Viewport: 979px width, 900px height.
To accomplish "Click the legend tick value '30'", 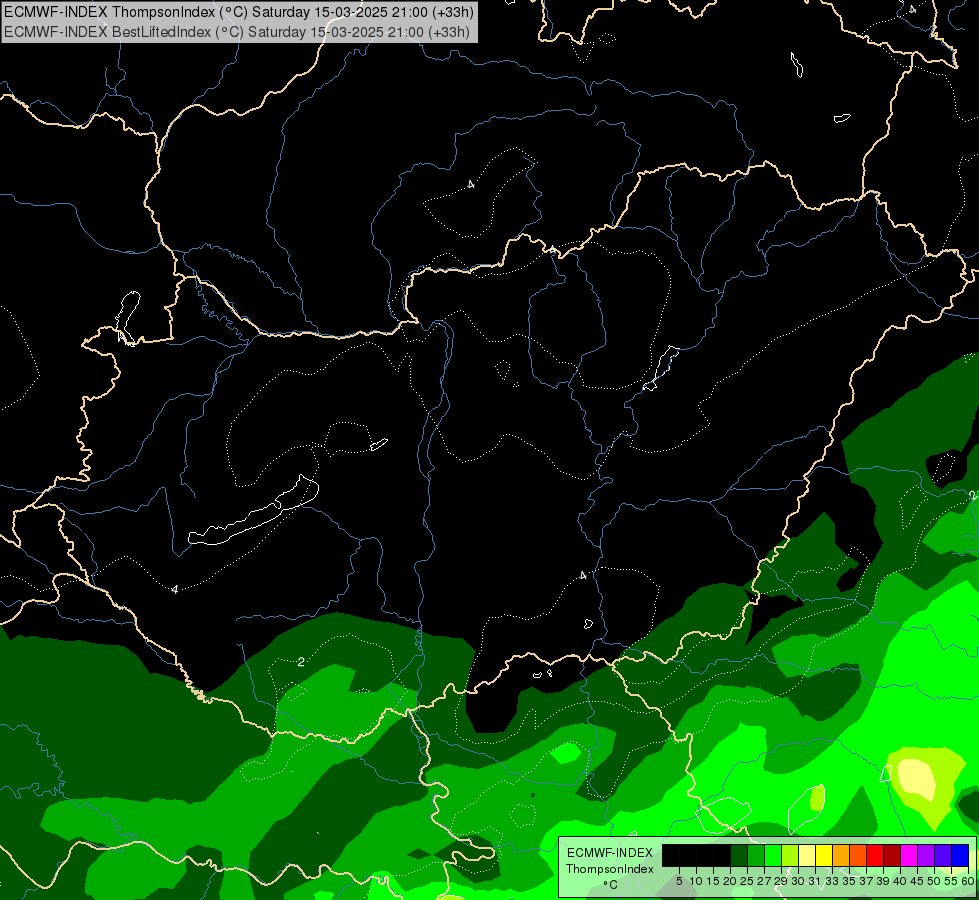I will [798, 881].
